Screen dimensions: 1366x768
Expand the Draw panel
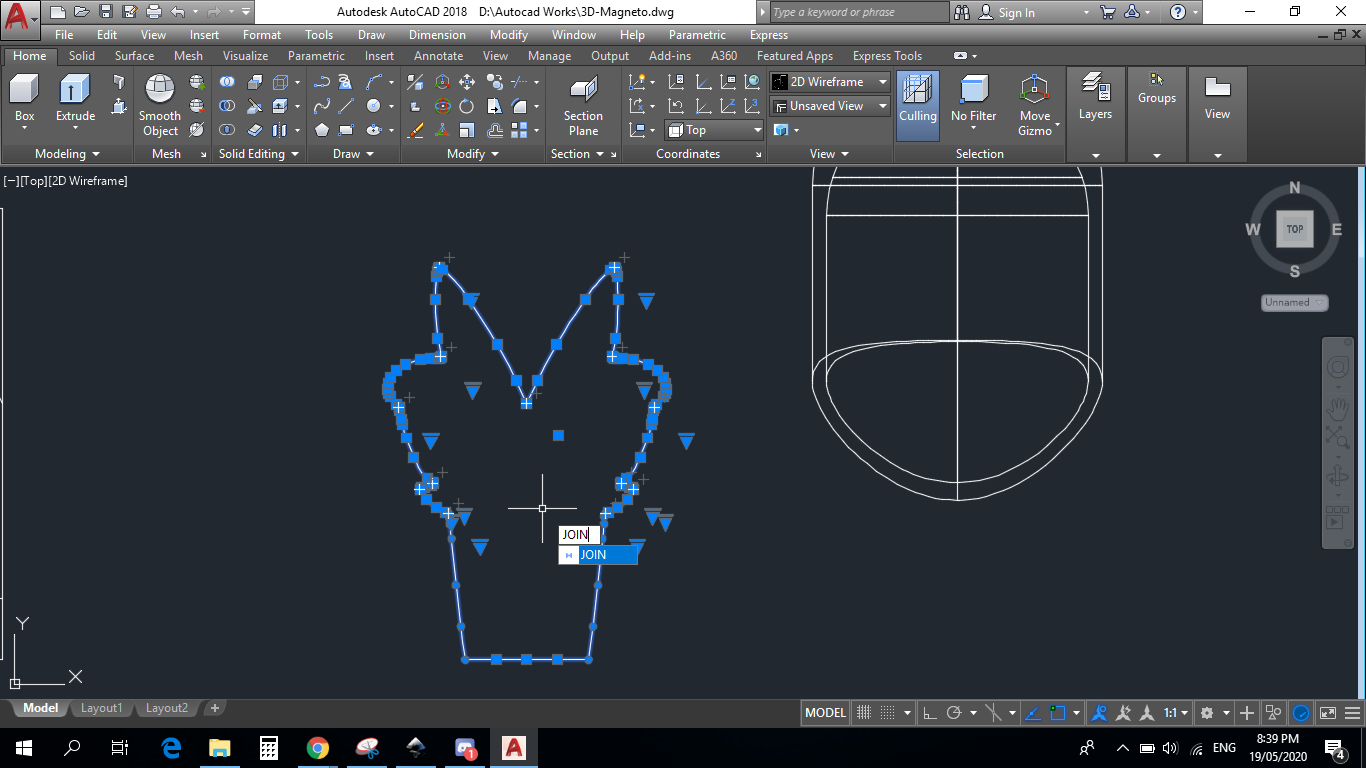point(353,154)
